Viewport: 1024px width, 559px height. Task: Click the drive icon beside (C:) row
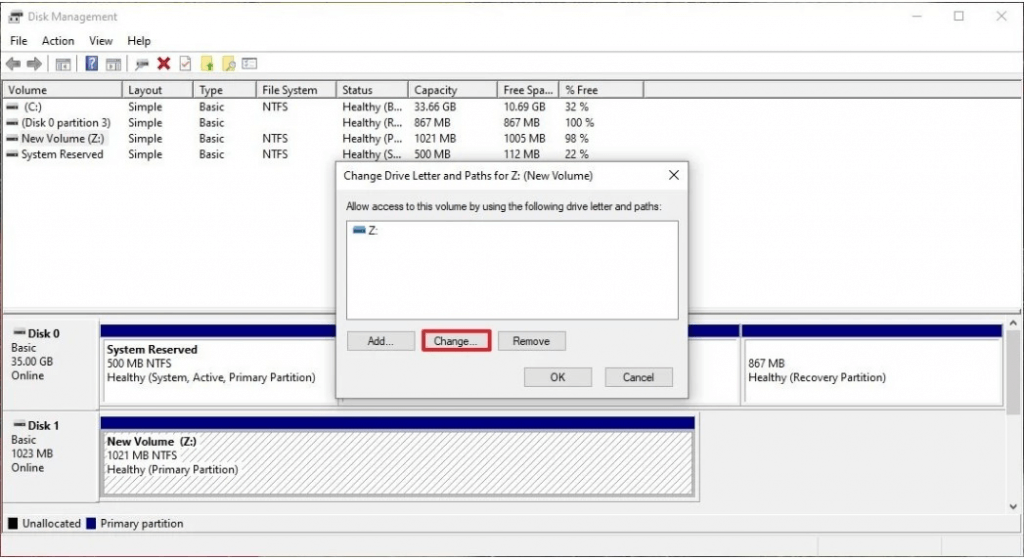tap(12, 106)
